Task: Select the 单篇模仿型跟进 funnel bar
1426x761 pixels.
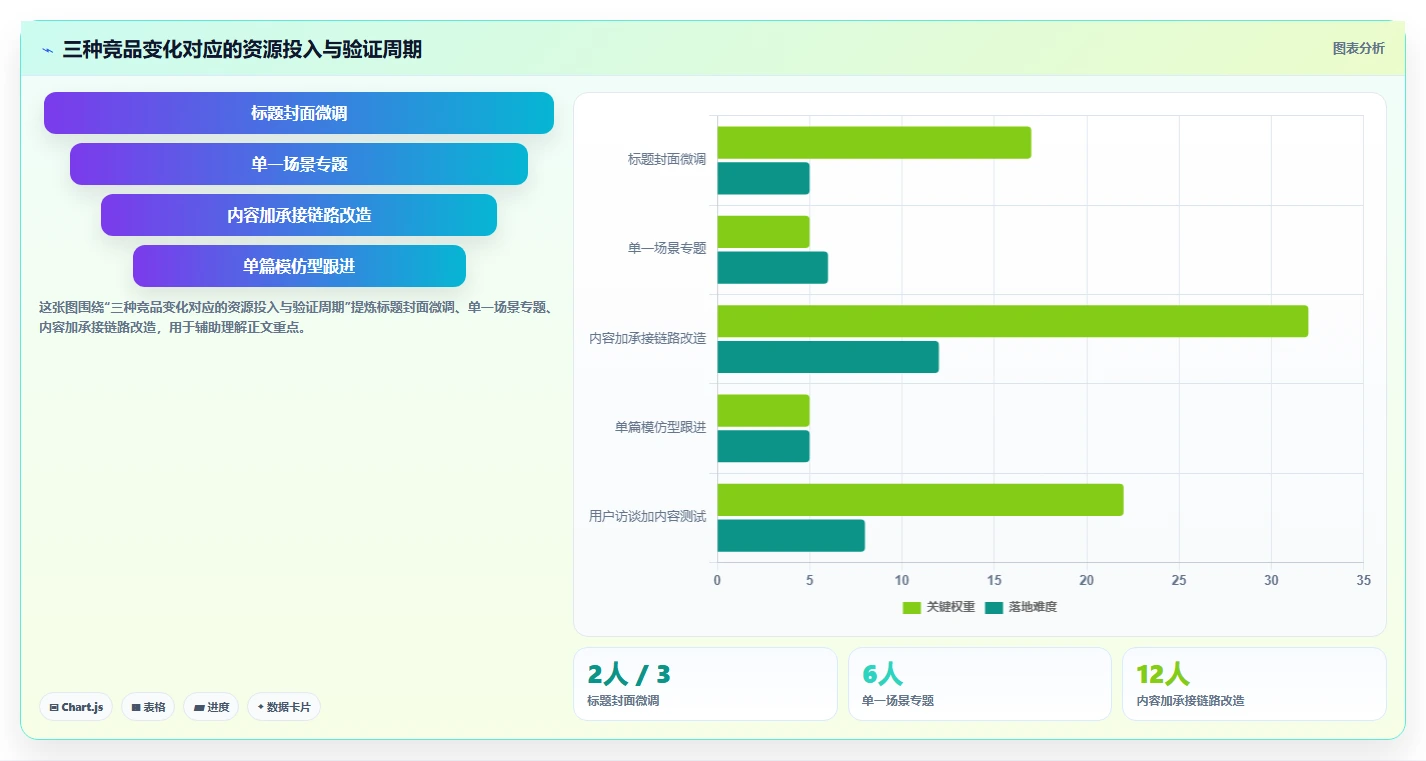Action: point(299,266)
